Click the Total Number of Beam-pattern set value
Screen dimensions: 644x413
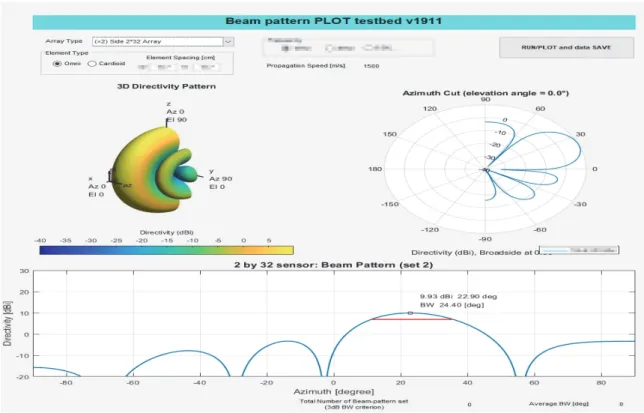pos(469,404)
